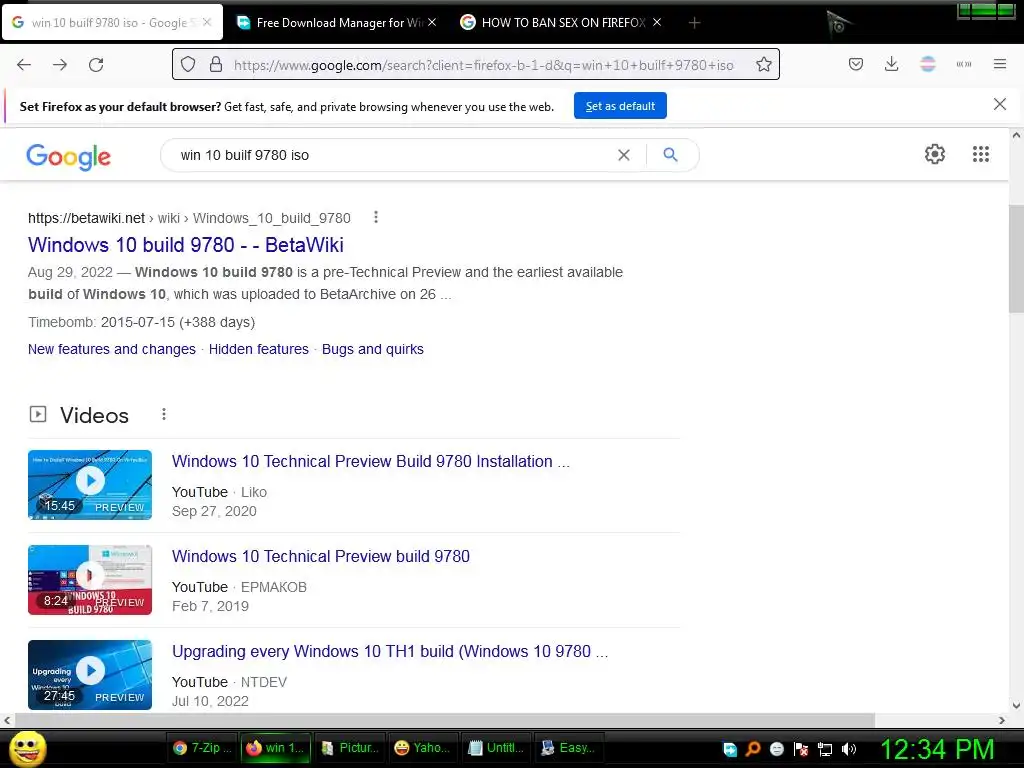Go back to the previous page
Viewport: 1024px width, 768px height.
pyautogui.click(x=24, y=65)
